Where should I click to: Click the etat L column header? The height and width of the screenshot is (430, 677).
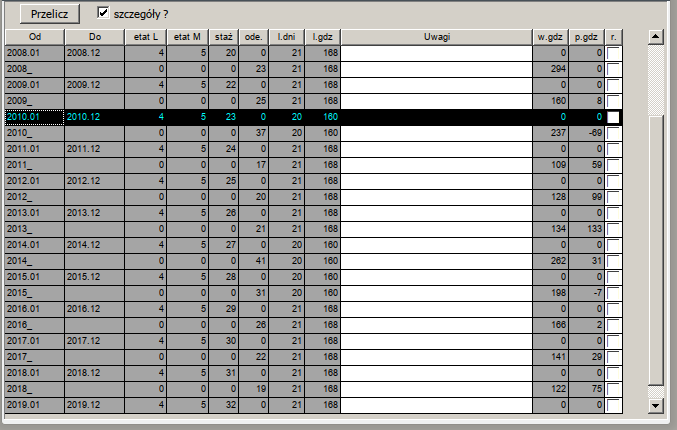pos(147,37)
